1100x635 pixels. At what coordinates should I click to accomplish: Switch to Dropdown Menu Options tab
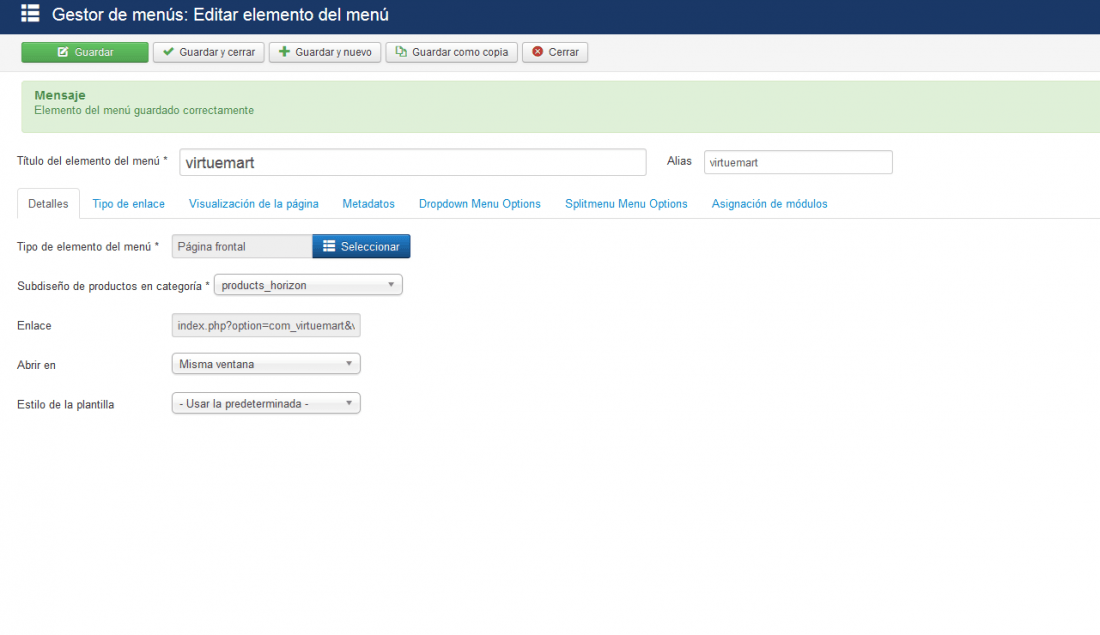click(x=480, y=203)
